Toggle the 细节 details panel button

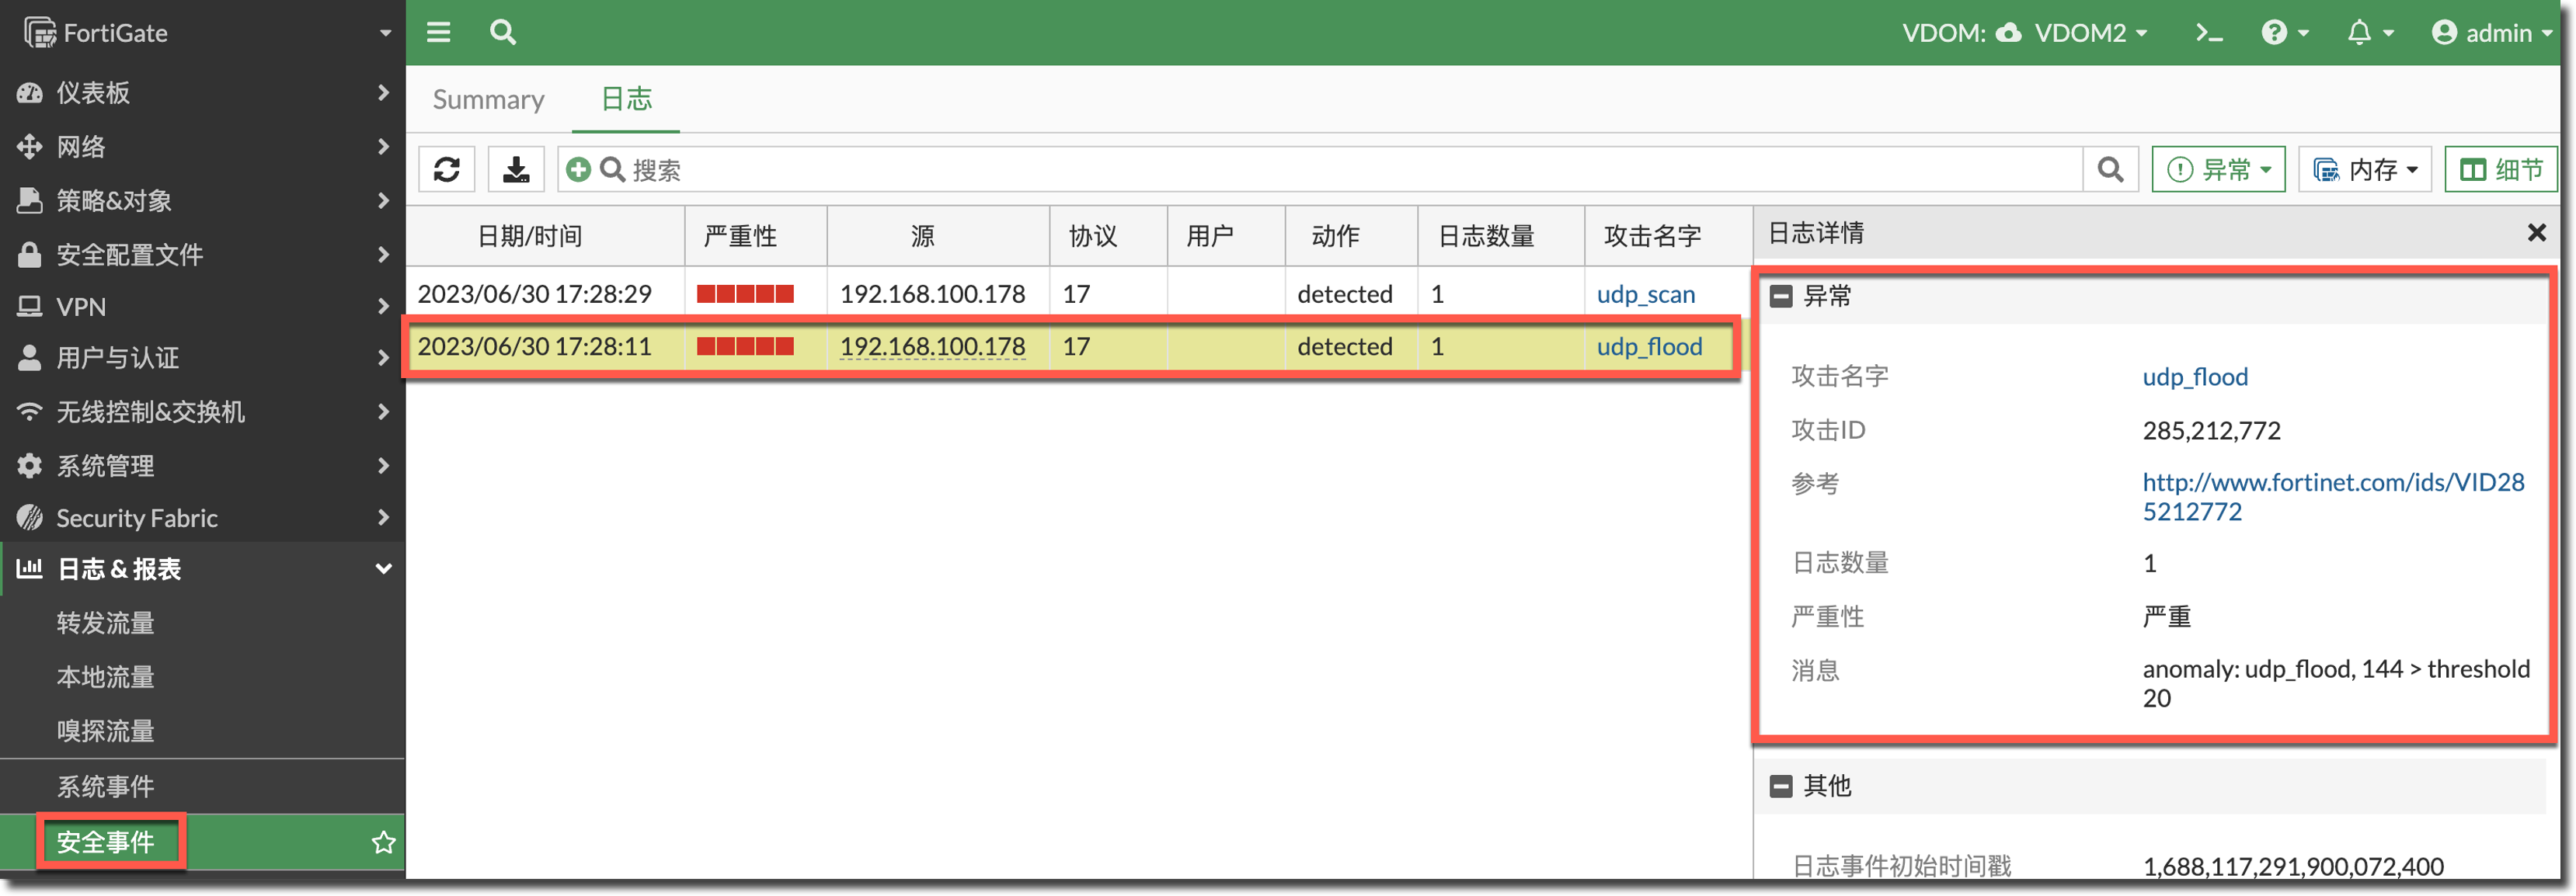2501,169
